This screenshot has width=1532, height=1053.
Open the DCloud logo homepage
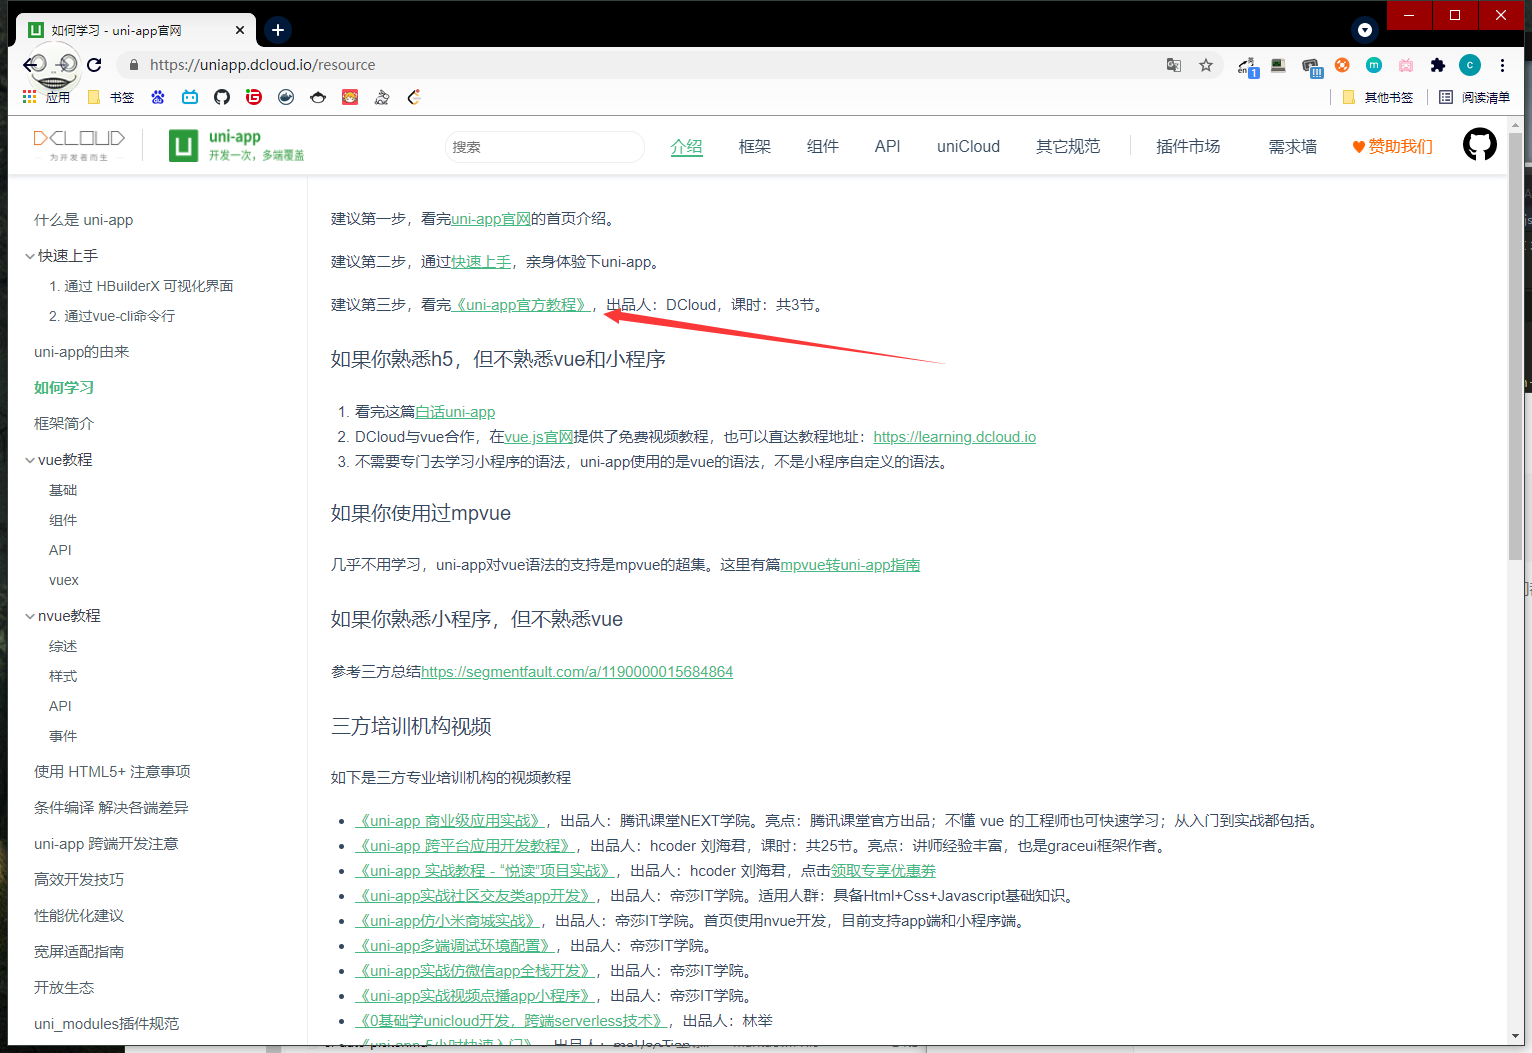pyautogui.click(x=79, y=143)
